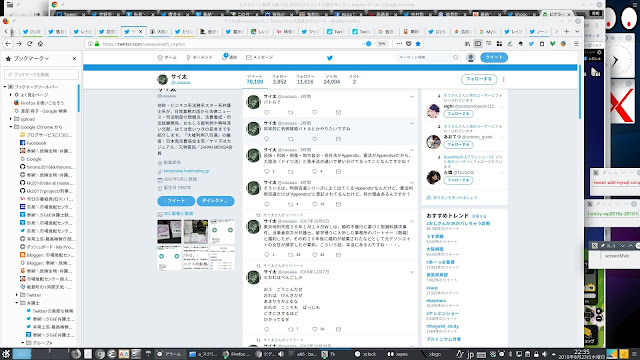The height and width of the screenshot is (360, 640).
Task: Save page to Pocket icon in the URL bar
Action: pos(409,44)
